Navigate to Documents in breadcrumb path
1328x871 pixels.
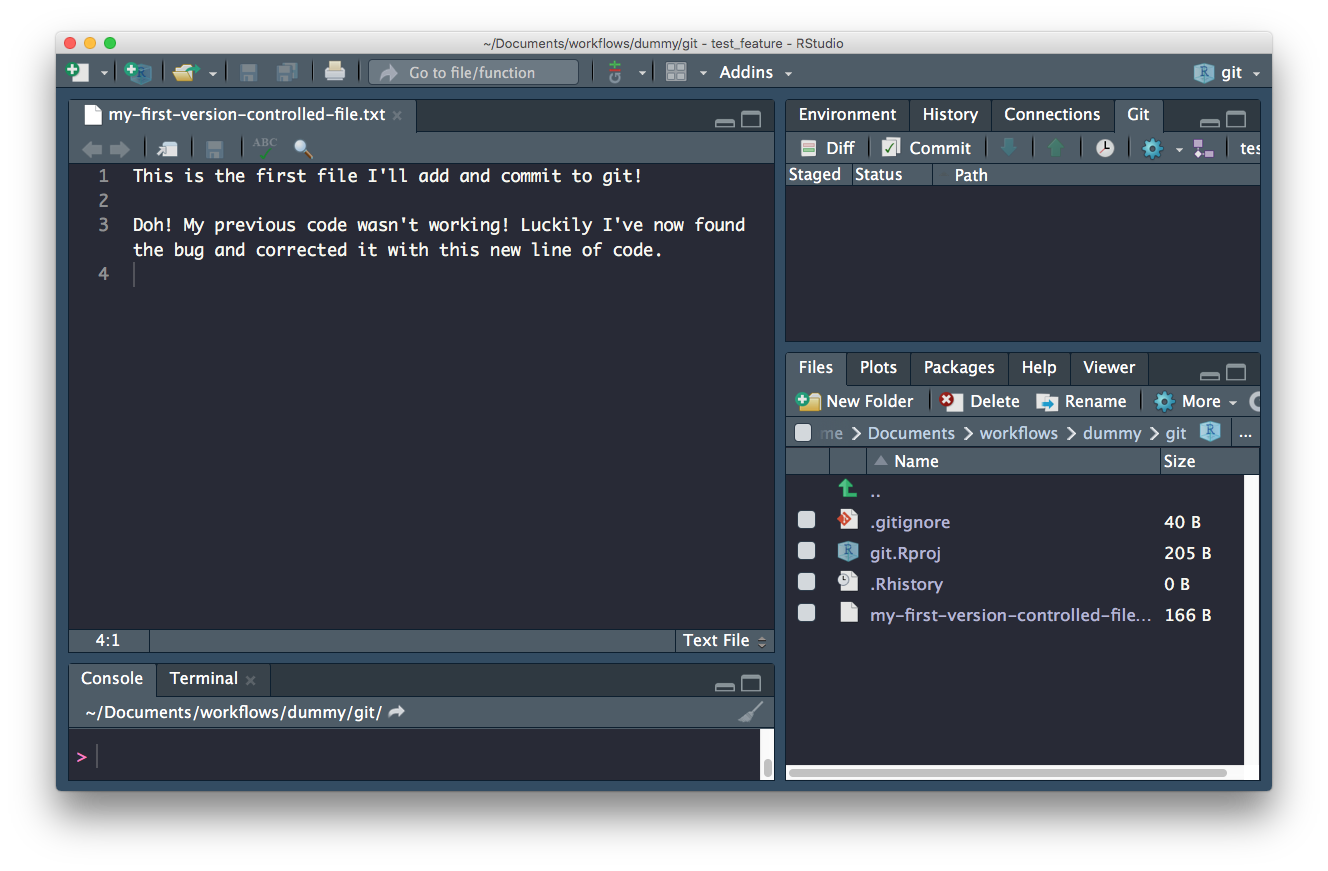(911, 433)
